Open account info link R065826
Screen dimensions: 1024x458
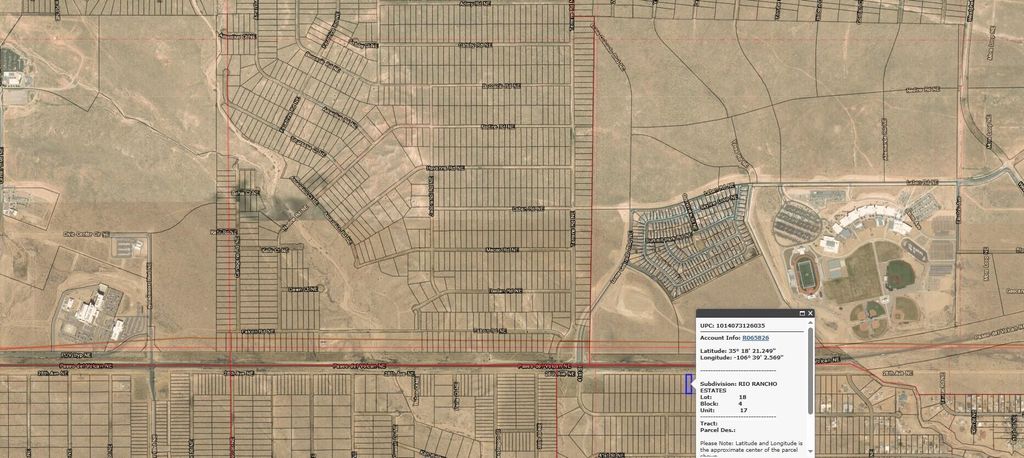click(x=756, y=338)
